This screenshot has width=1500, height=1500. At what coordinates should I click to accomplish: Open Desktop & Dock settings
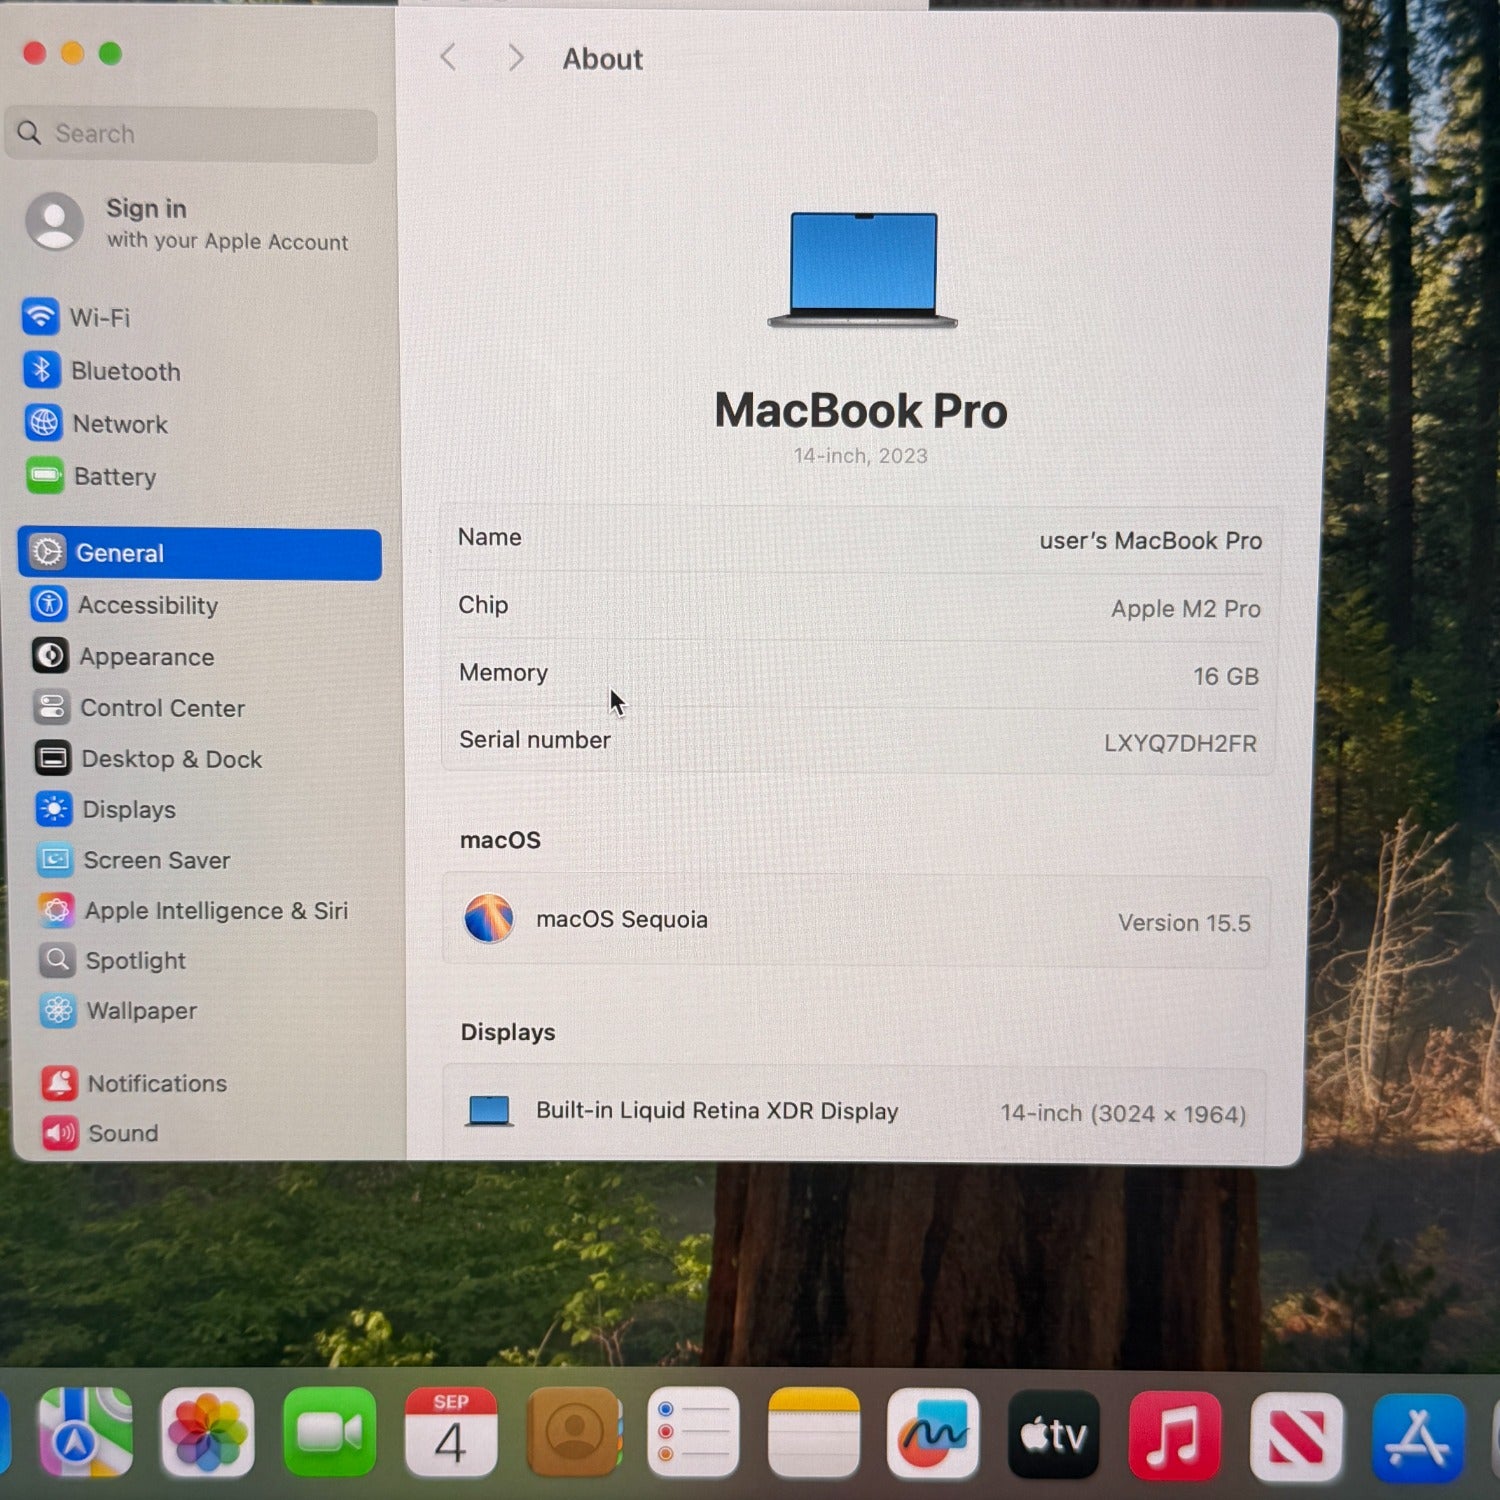click(170, 759)
